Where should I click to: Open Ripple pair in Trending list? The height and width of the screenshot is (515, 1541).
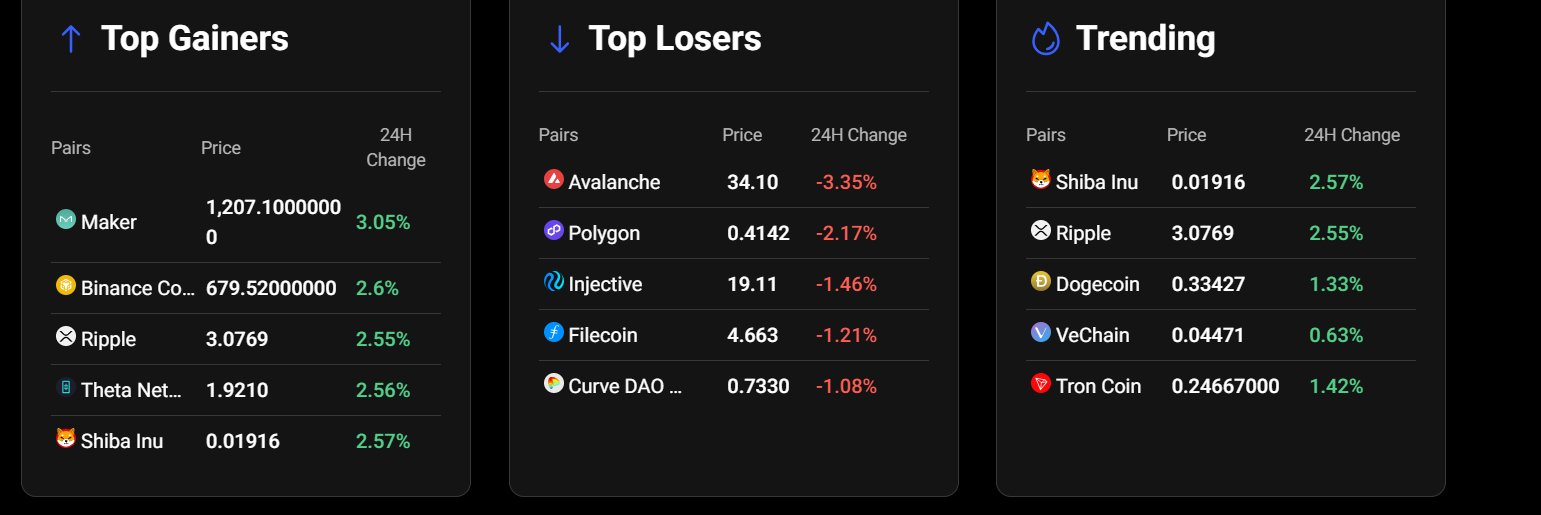pyautogui.click(x=1083, y=233)
